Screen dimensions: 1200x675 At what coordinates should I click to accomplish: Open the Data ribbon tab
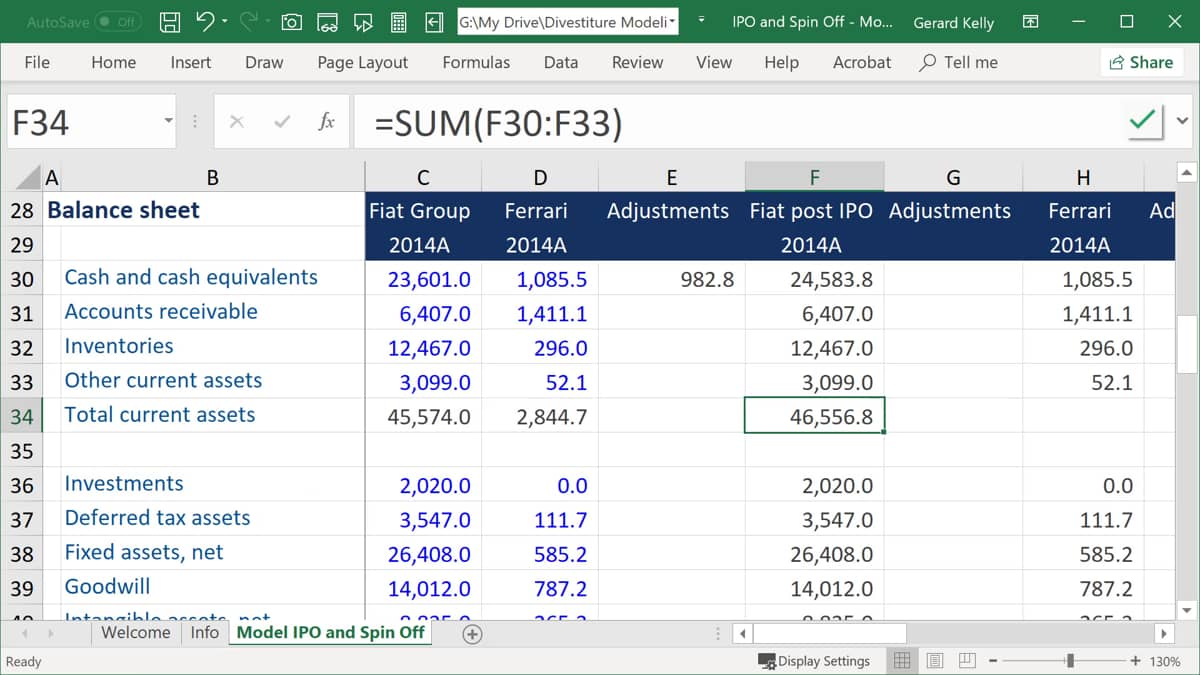[561, 62]
